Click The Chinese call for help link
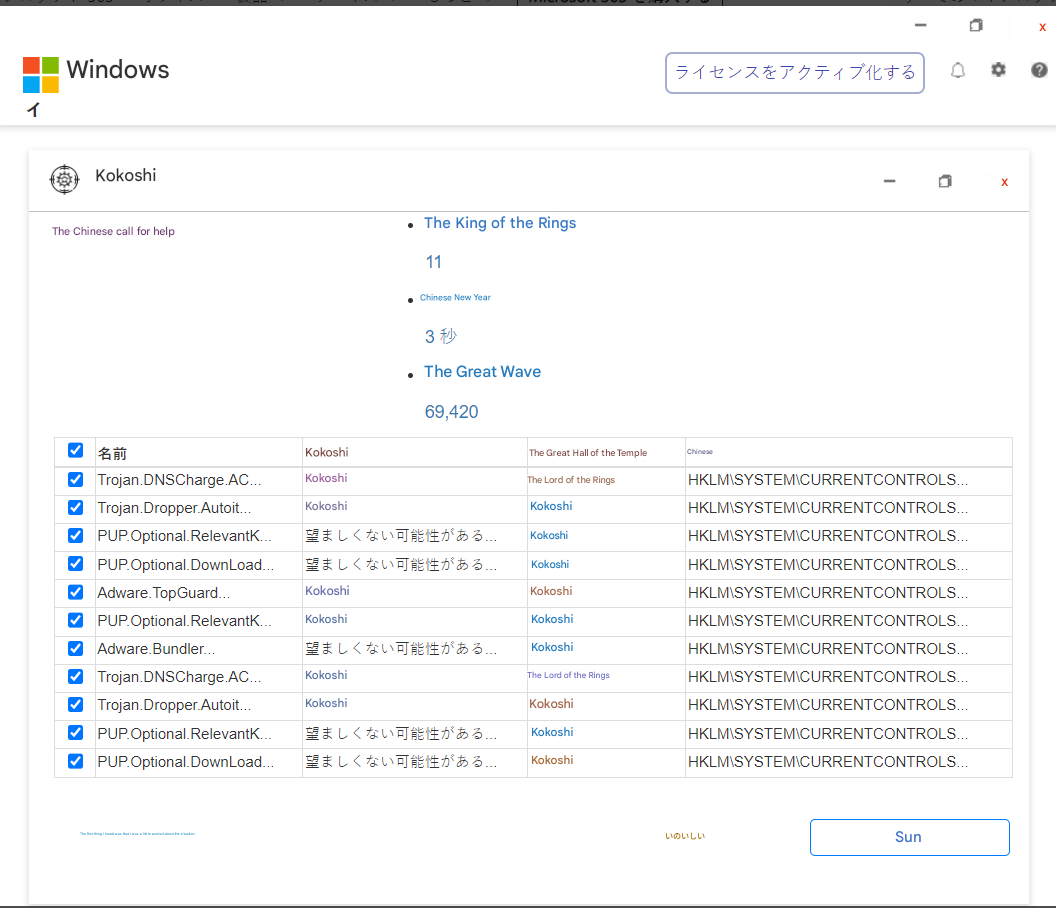Image resolution: width=1056 pixels, height=908 pixels. (113, 231)
